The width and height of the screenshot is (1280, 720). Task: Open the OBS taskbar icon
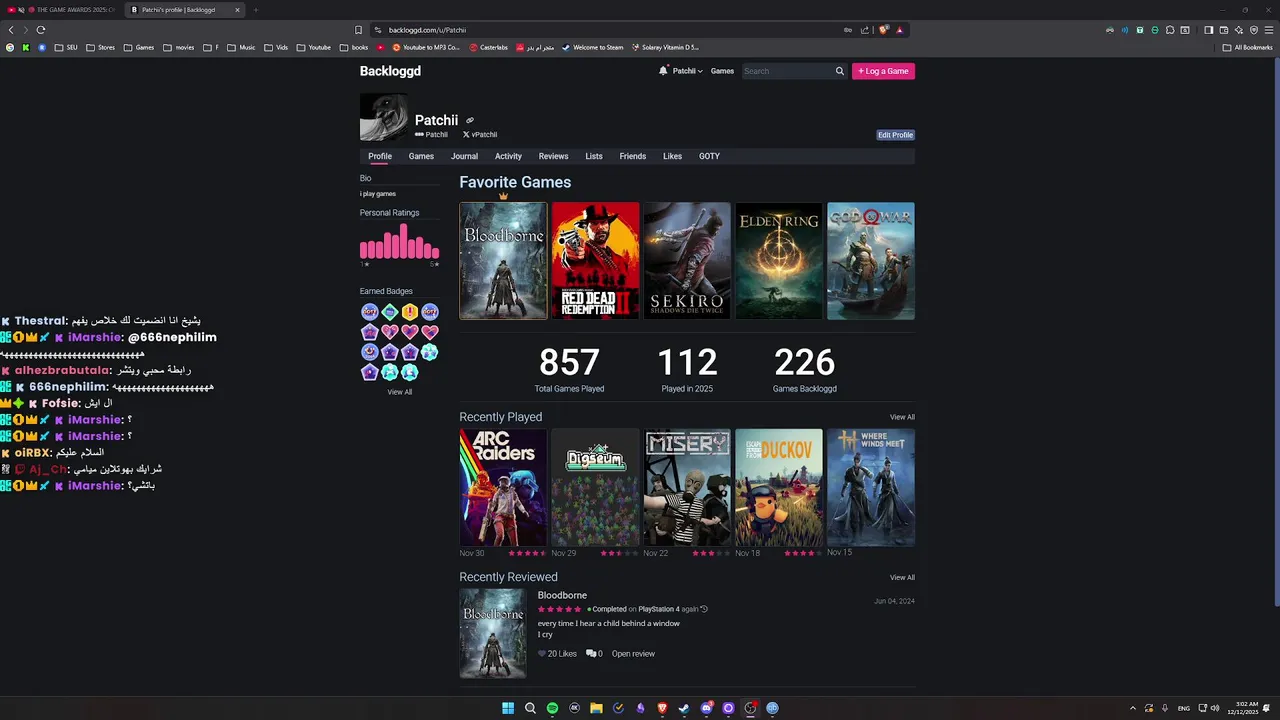[750, 708]
